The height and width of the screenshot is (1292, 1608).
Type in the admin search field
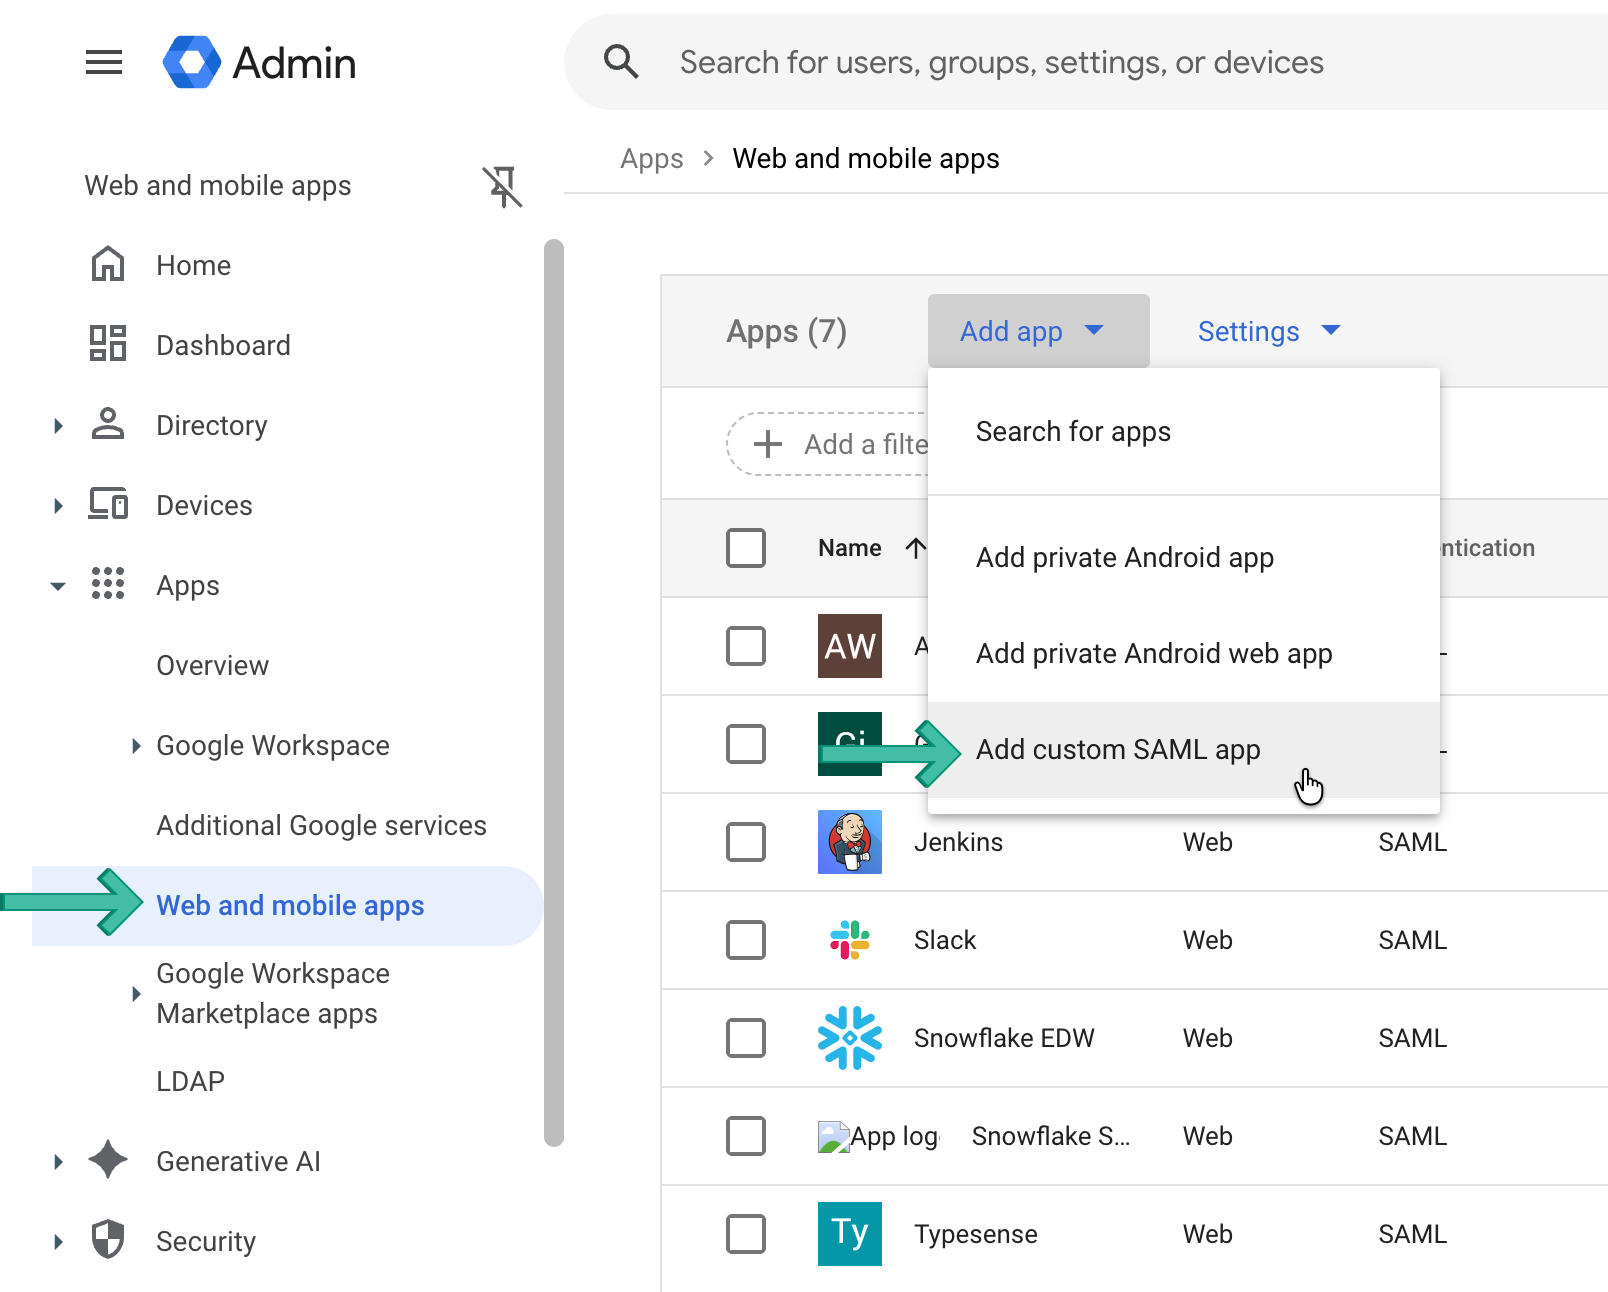coord(1000,62)
